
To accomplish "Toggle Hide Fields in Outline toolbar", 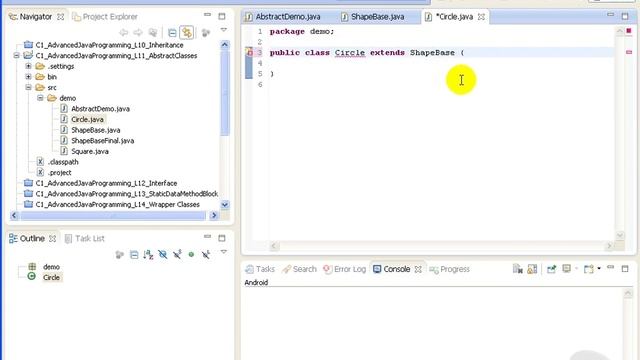I will [162, 255].
